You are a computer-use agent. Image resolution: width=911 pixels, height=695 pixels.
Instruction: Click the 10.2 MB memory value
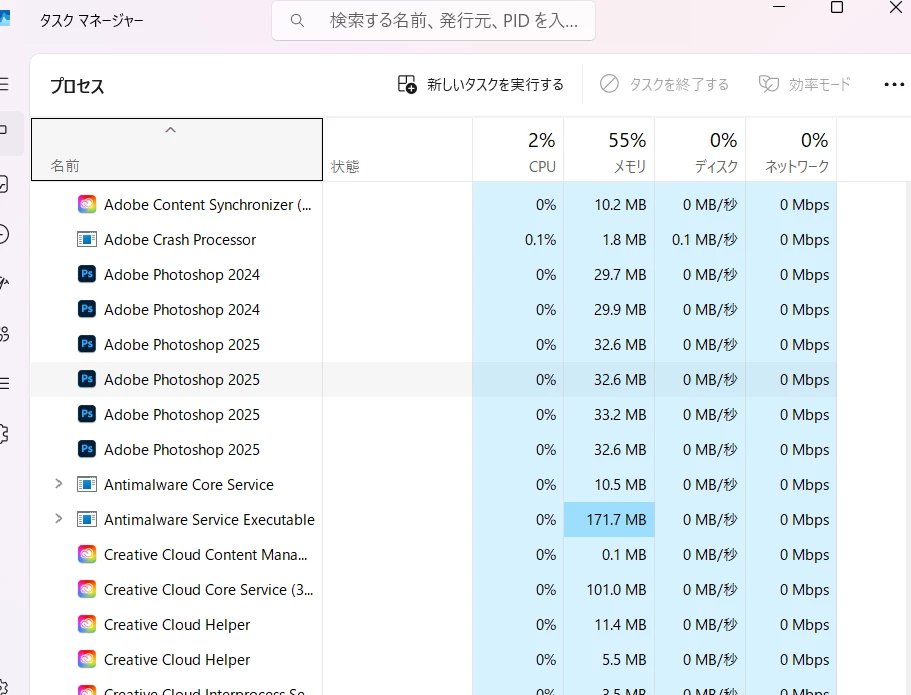pos(620,205)
